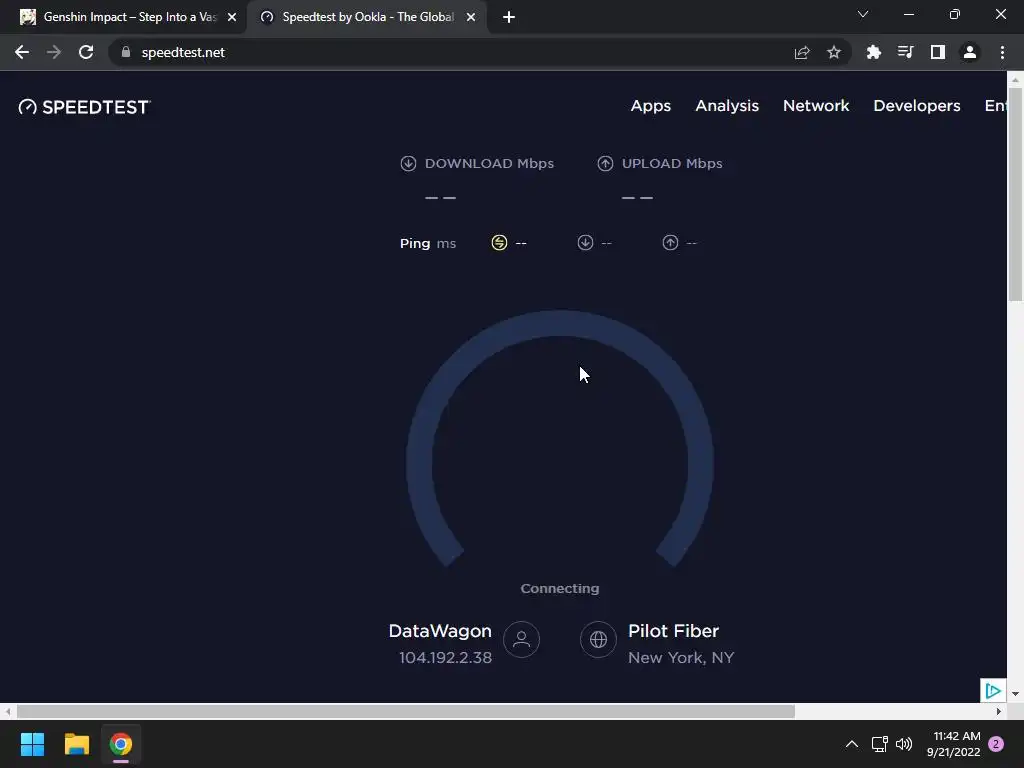Click the download ping arrow icon
The image size is (1024, 768).
[585, 243]
